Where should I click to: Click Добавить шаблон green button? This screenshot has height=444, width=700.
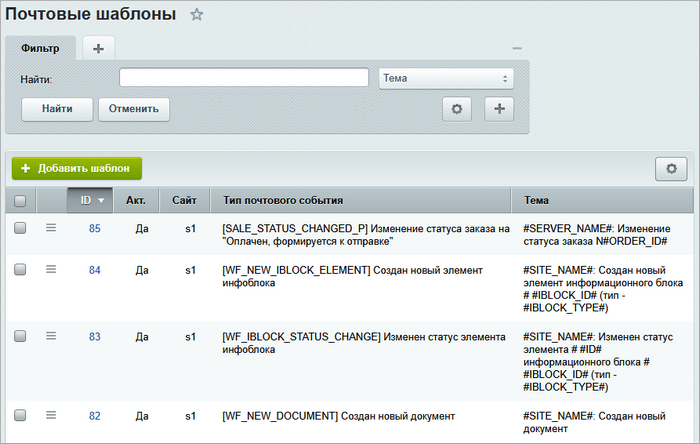(77, 169)
